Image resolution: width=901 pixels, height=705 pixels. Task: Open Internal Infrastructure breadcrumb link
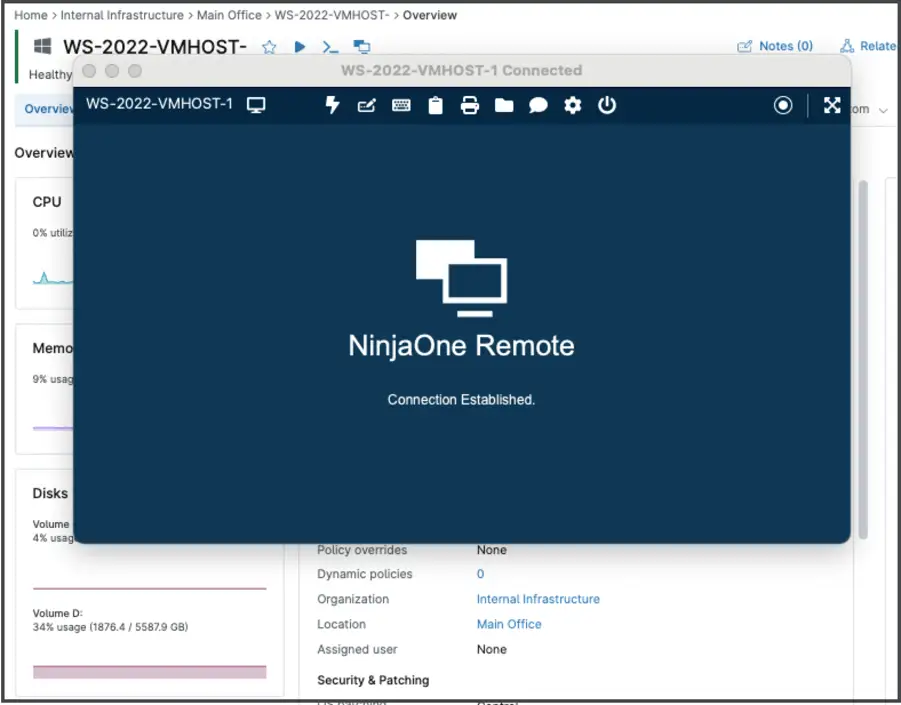pos(122,16)
